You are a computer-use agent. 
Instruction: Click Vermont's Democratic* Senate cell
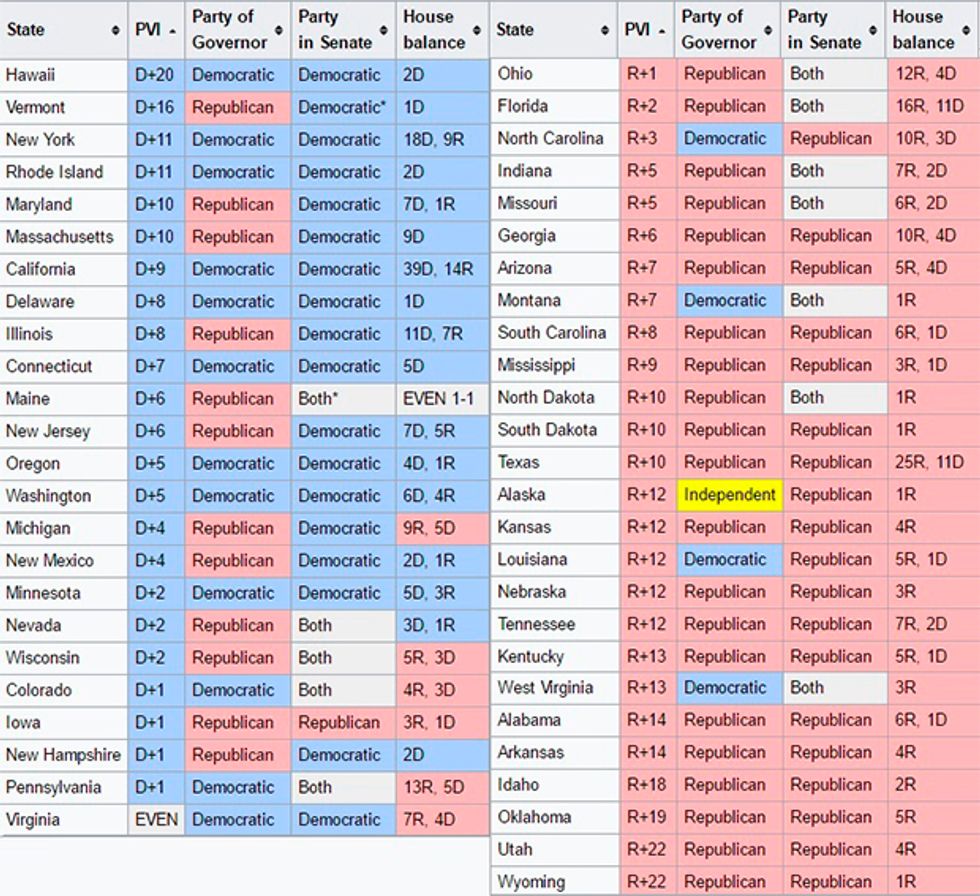(x=342, y=107)
